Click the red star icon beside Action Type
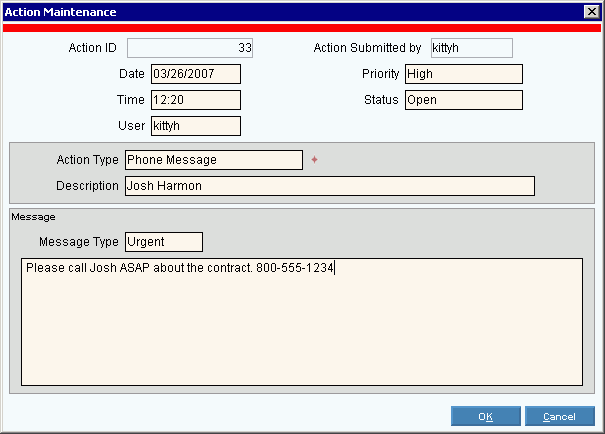 pos(314,160)
